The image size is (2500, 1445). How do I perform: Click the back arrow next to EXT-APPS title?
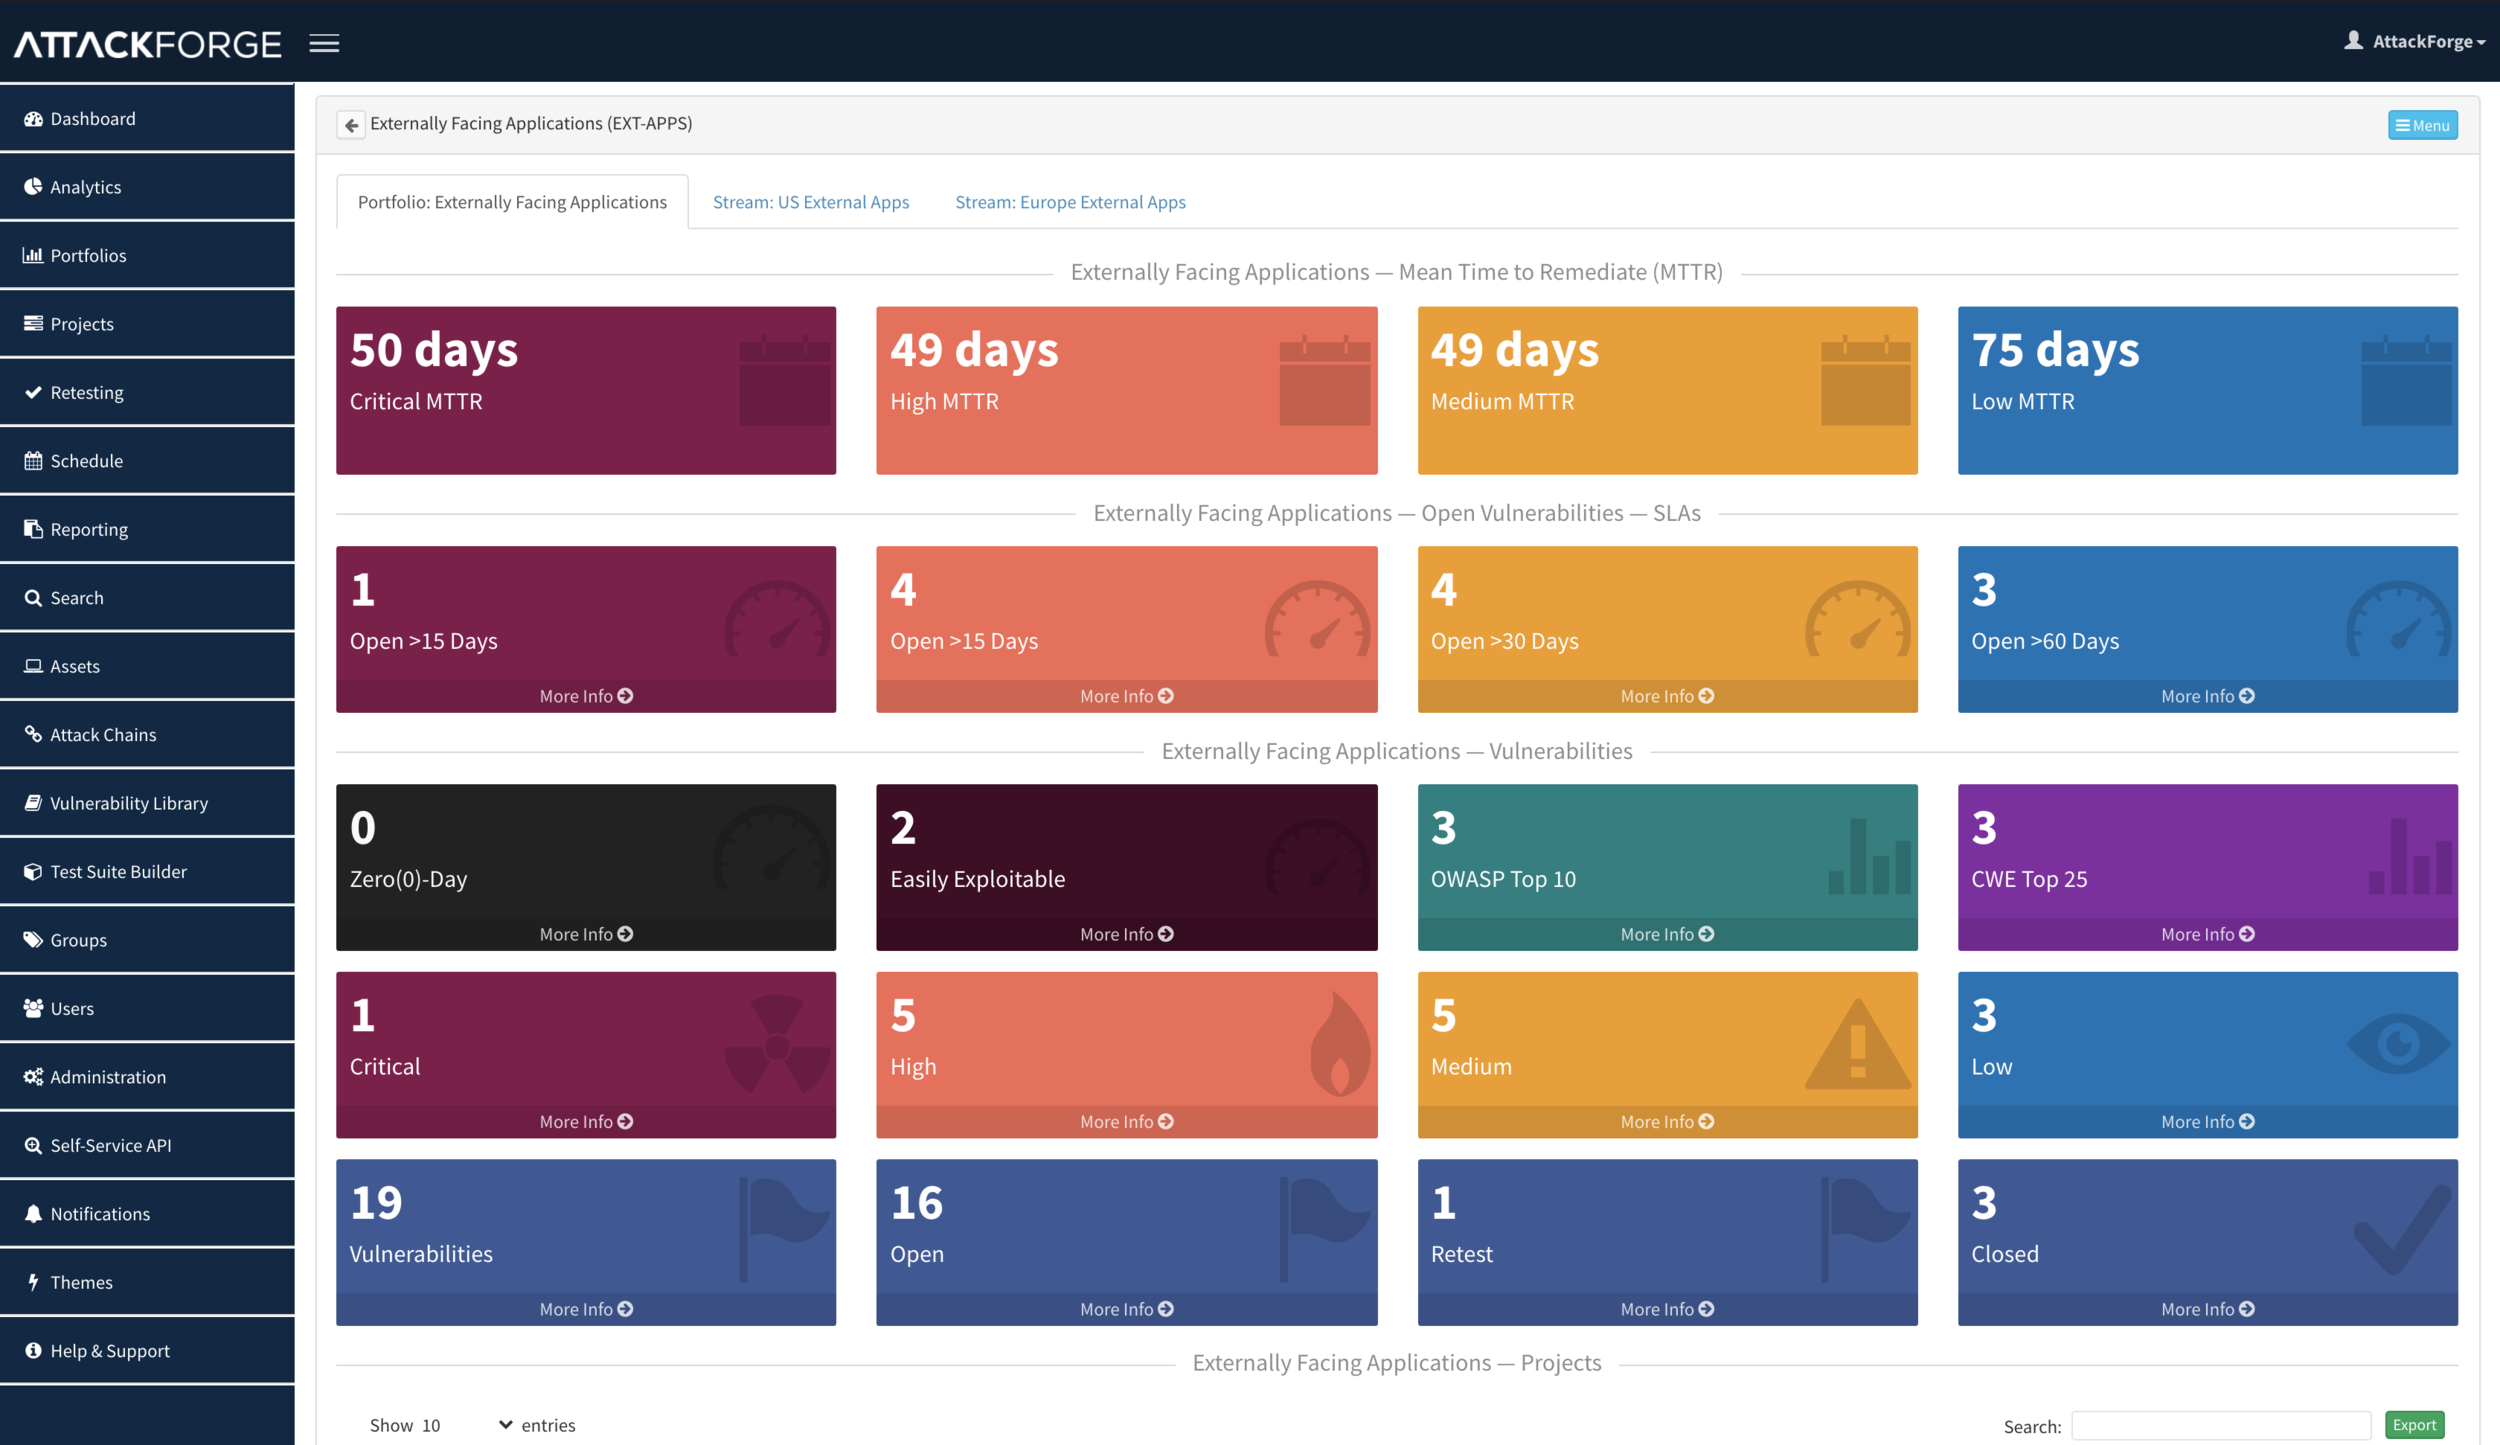tap(351, 125)
